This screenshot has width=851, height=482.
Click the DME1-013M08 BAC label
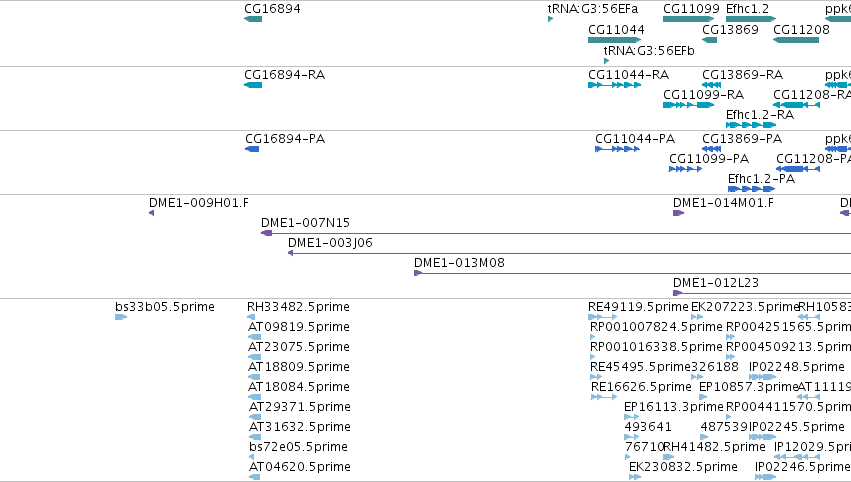459,263
